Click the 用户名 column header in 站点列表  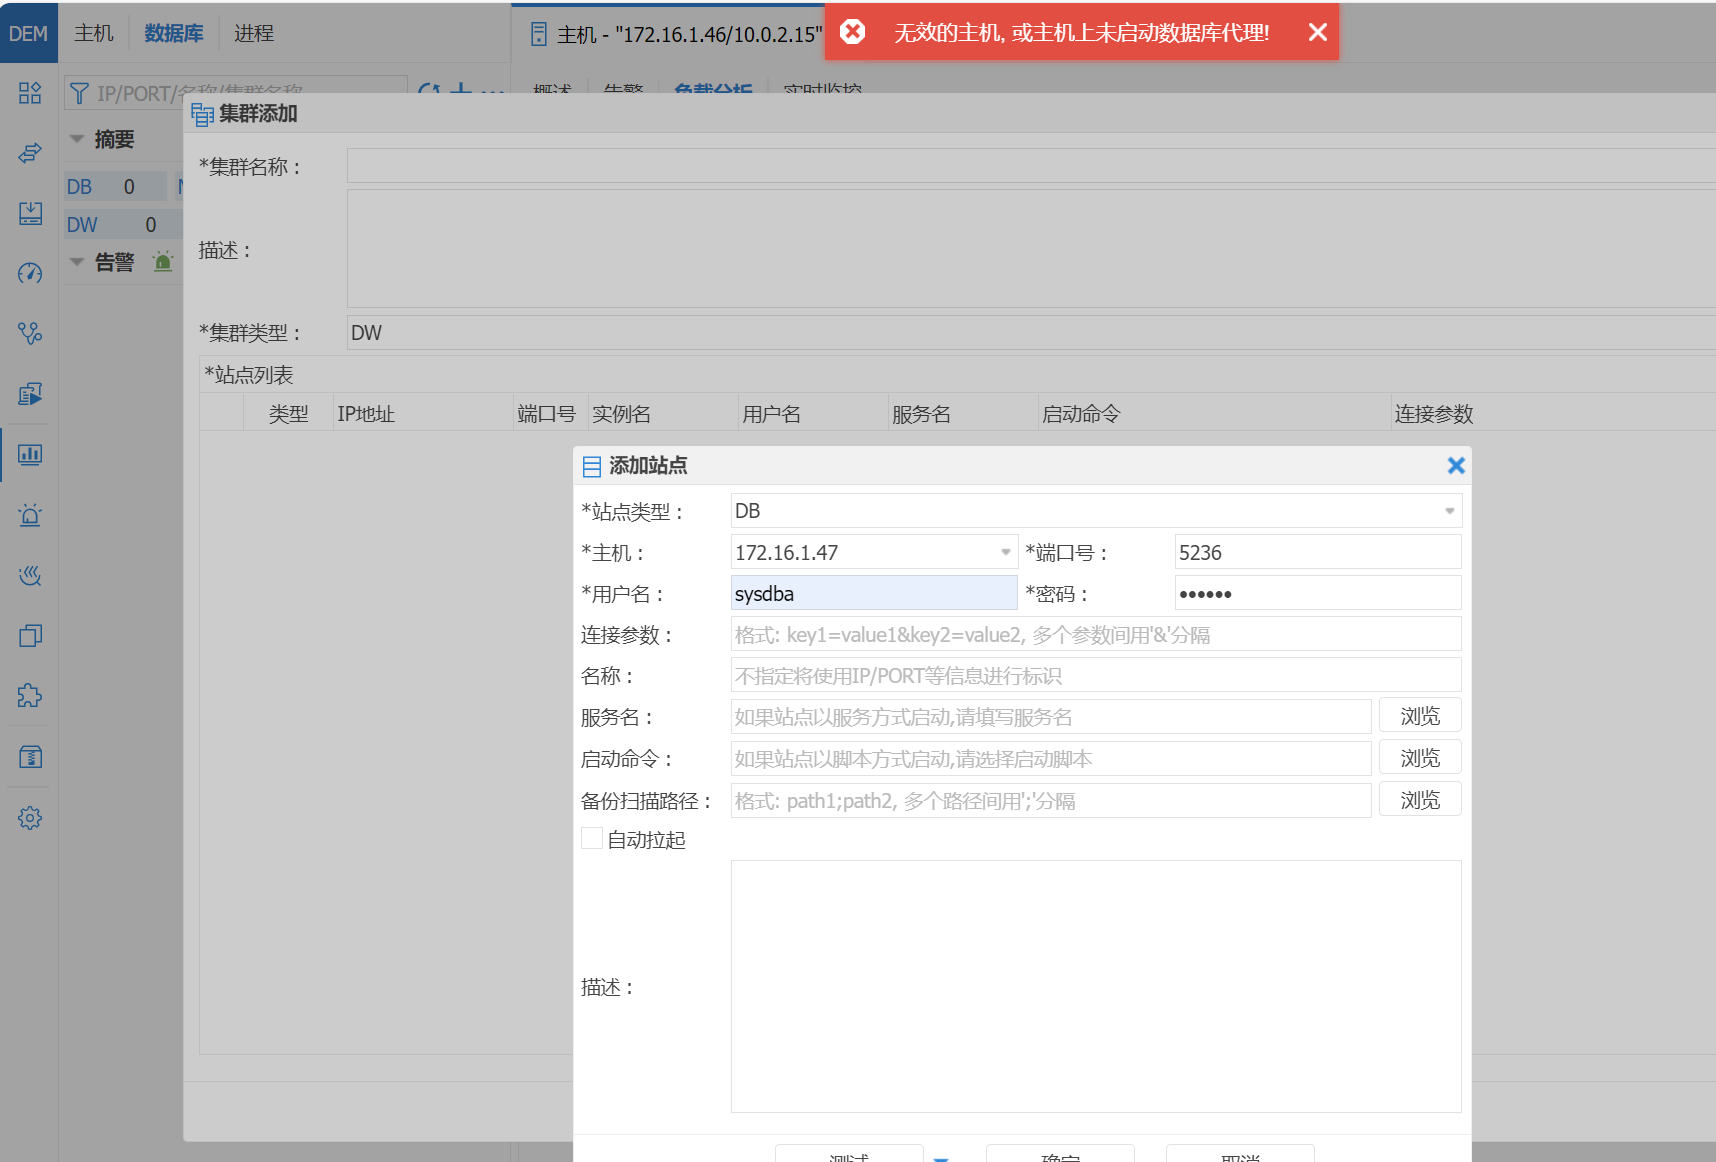(813, 413)
